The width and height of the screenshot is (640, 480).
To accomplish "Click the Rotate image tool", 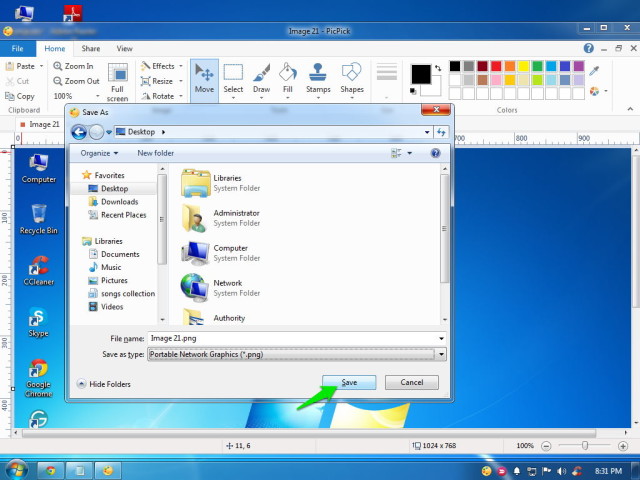I will (x=158, y=96).
